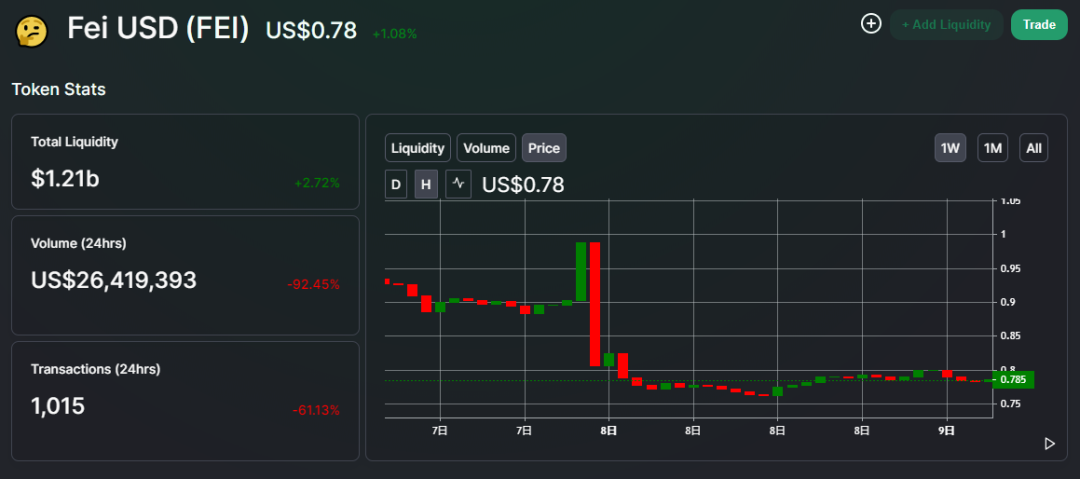This screenshot has height=479, width=1080.
Task: Click the Add Liquidity button
Action: [946, 25]
